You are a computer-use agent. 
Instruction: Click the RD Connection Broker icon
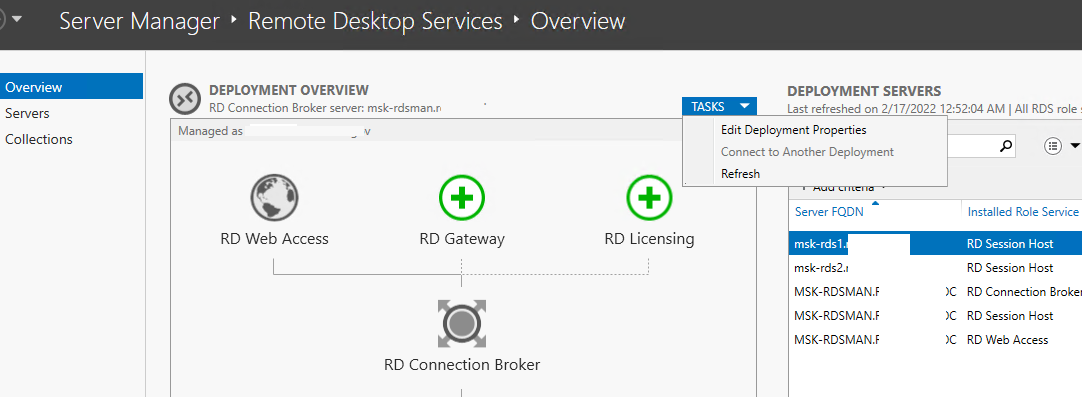(x=462, y=323)
